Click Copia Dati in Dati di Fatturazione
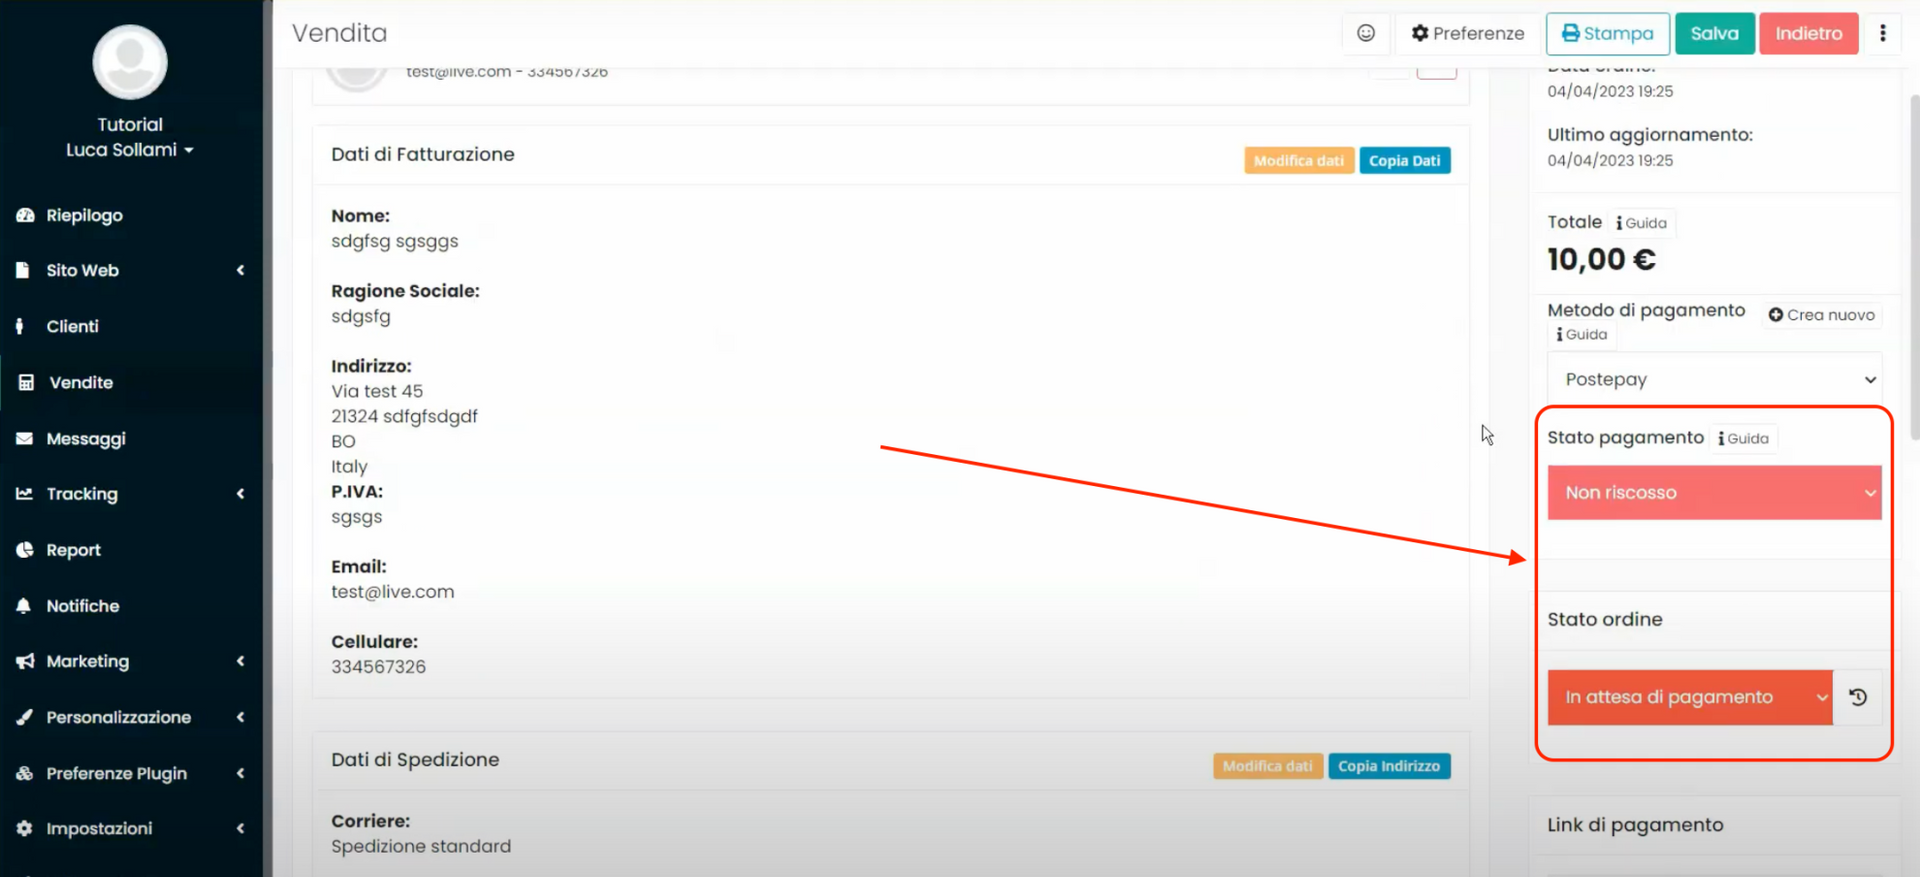1920x877 pixels. [1404, 161]
